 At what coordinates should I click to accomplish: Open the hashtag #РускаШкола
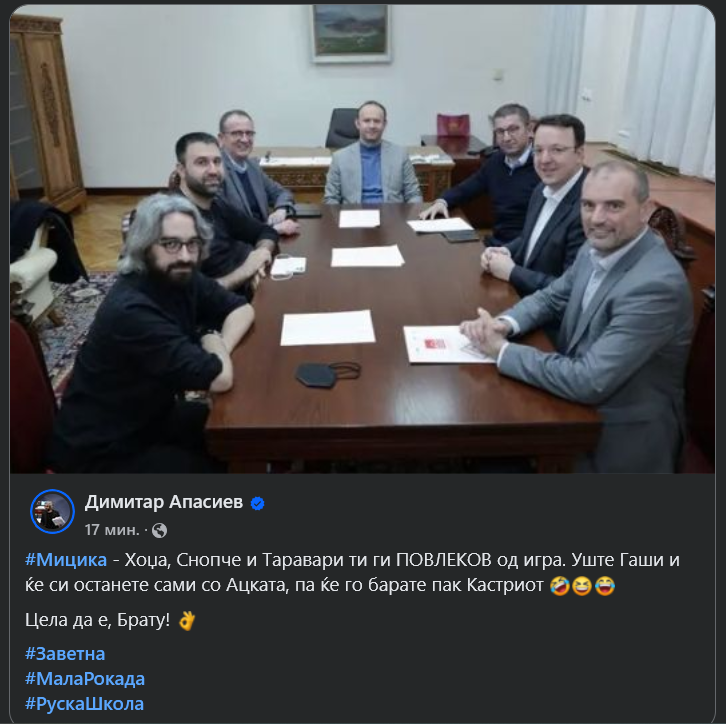84,704
